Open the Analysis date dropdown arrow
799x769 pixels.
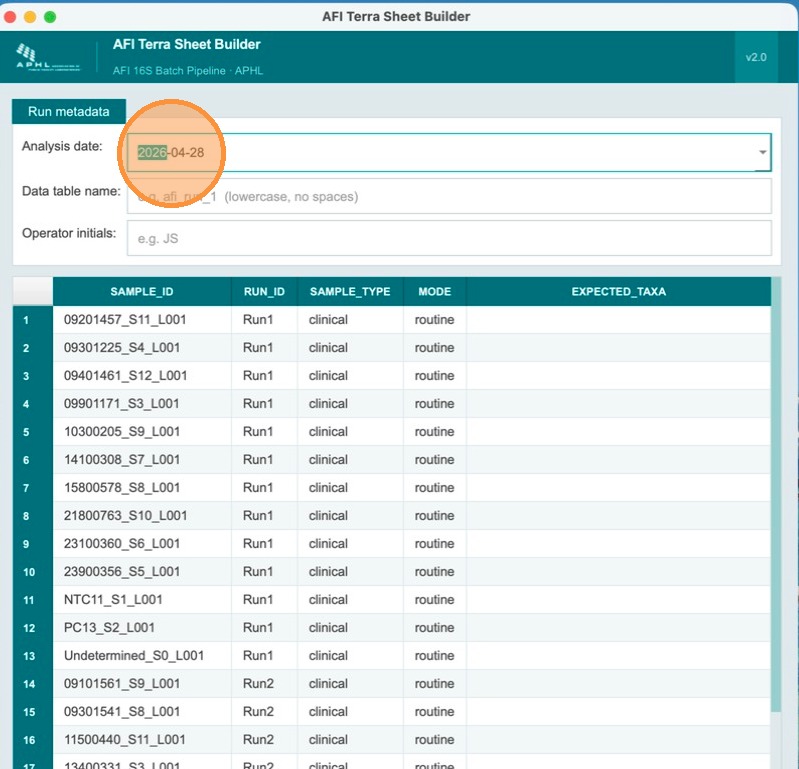(x=762, y=152)
